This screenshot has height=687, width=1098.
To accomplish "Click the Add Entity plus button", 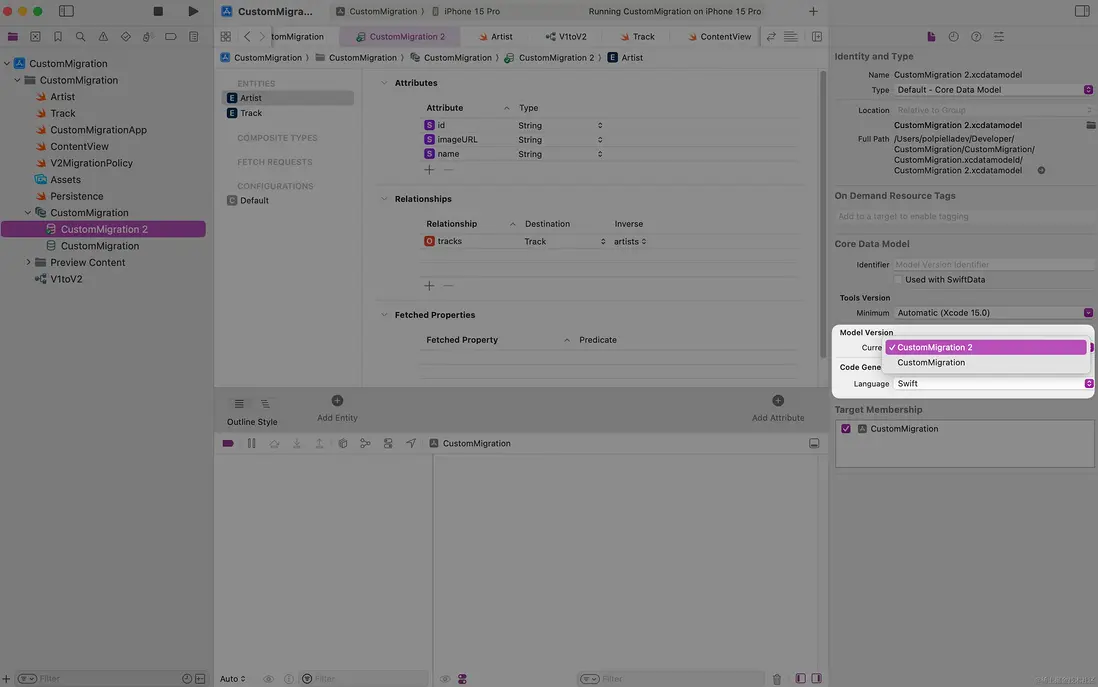I will [x=337, y=401].
